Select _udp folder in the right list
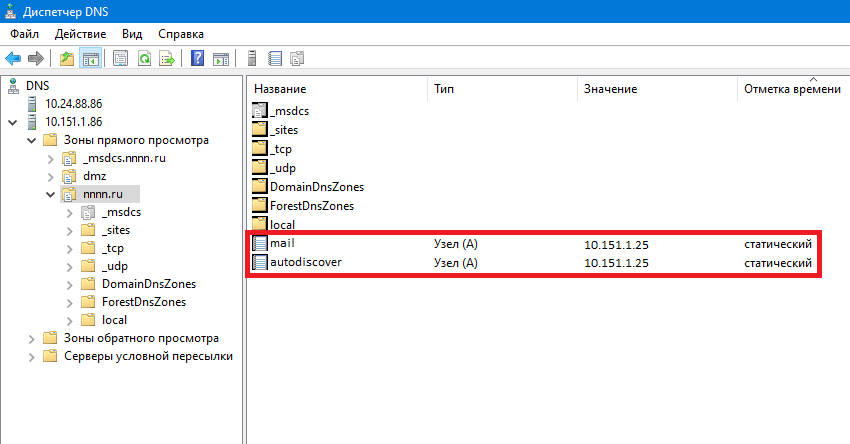The width and height of the screenshot is (850, 444). (283, 168)
